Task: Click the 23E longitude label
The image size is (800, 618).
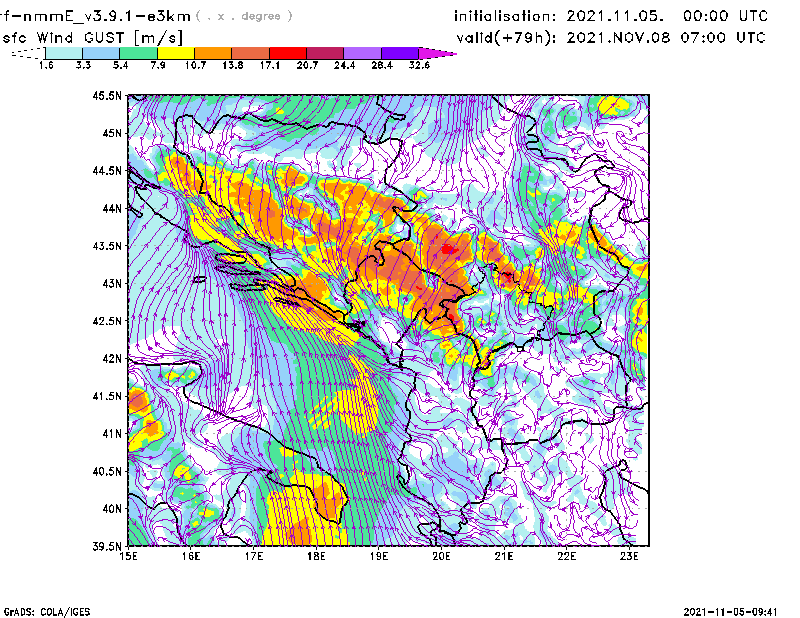Action: (x=629, y=556)
